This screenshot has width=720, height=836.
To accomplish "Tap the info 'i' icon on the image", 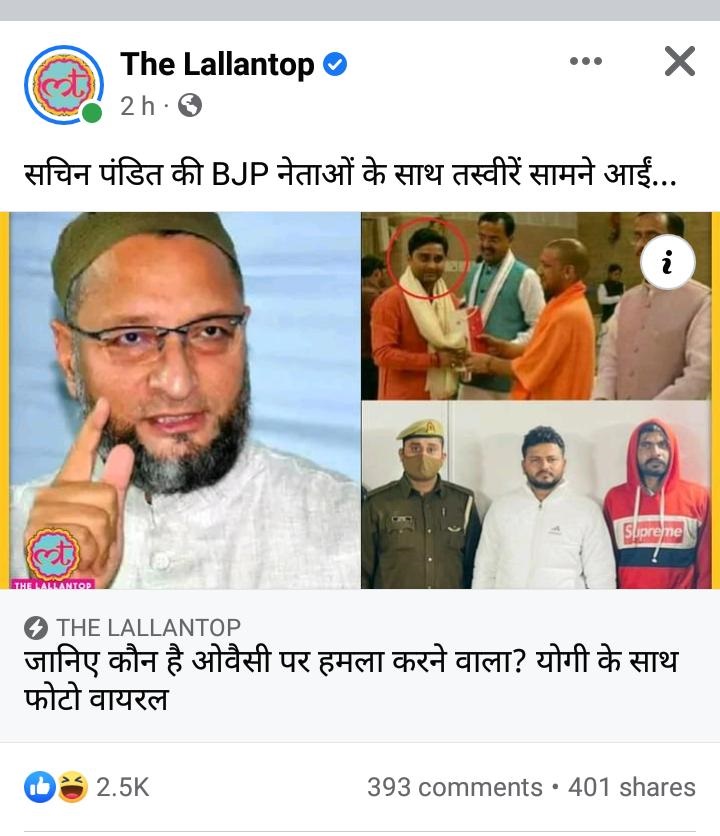I will point(667,262).
